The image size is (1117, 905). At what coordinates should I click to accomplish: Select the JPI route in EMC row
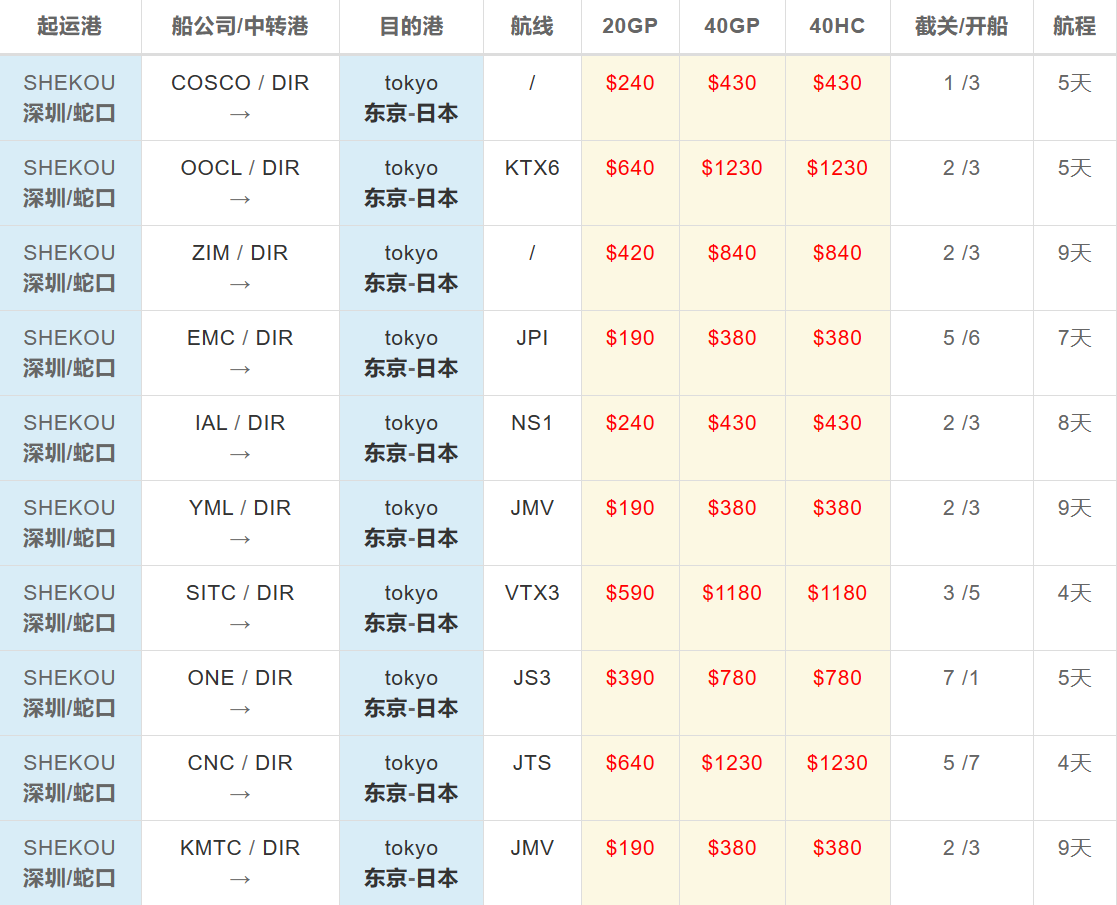point(532,338)
